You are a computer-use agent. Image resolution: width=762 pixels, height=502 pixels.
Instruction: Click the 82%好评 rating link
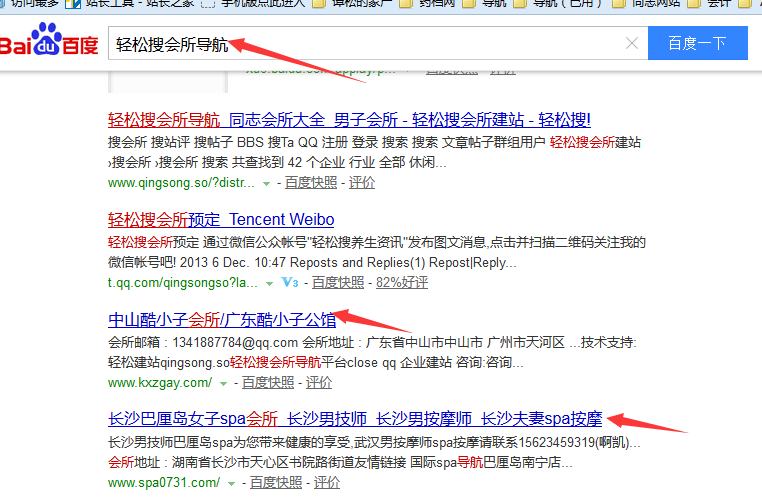coord(402,282)
